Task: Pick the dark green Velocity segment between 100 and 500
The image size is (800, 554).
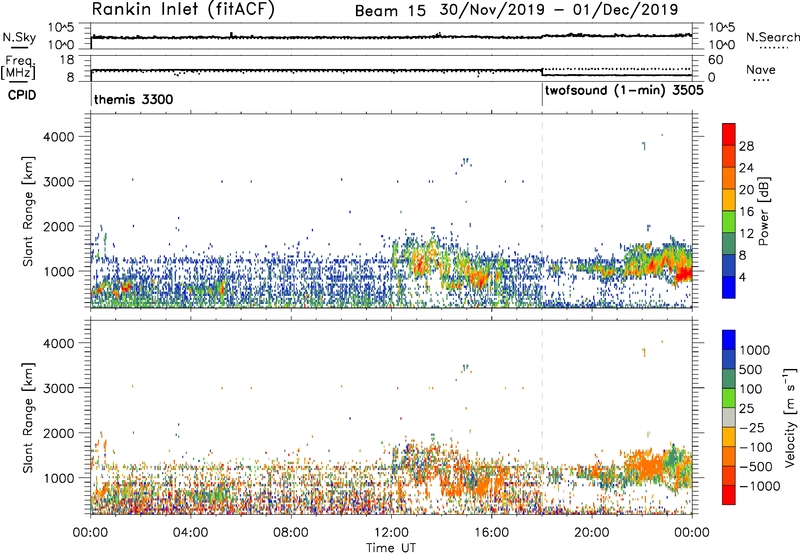Action: point(729,379)
